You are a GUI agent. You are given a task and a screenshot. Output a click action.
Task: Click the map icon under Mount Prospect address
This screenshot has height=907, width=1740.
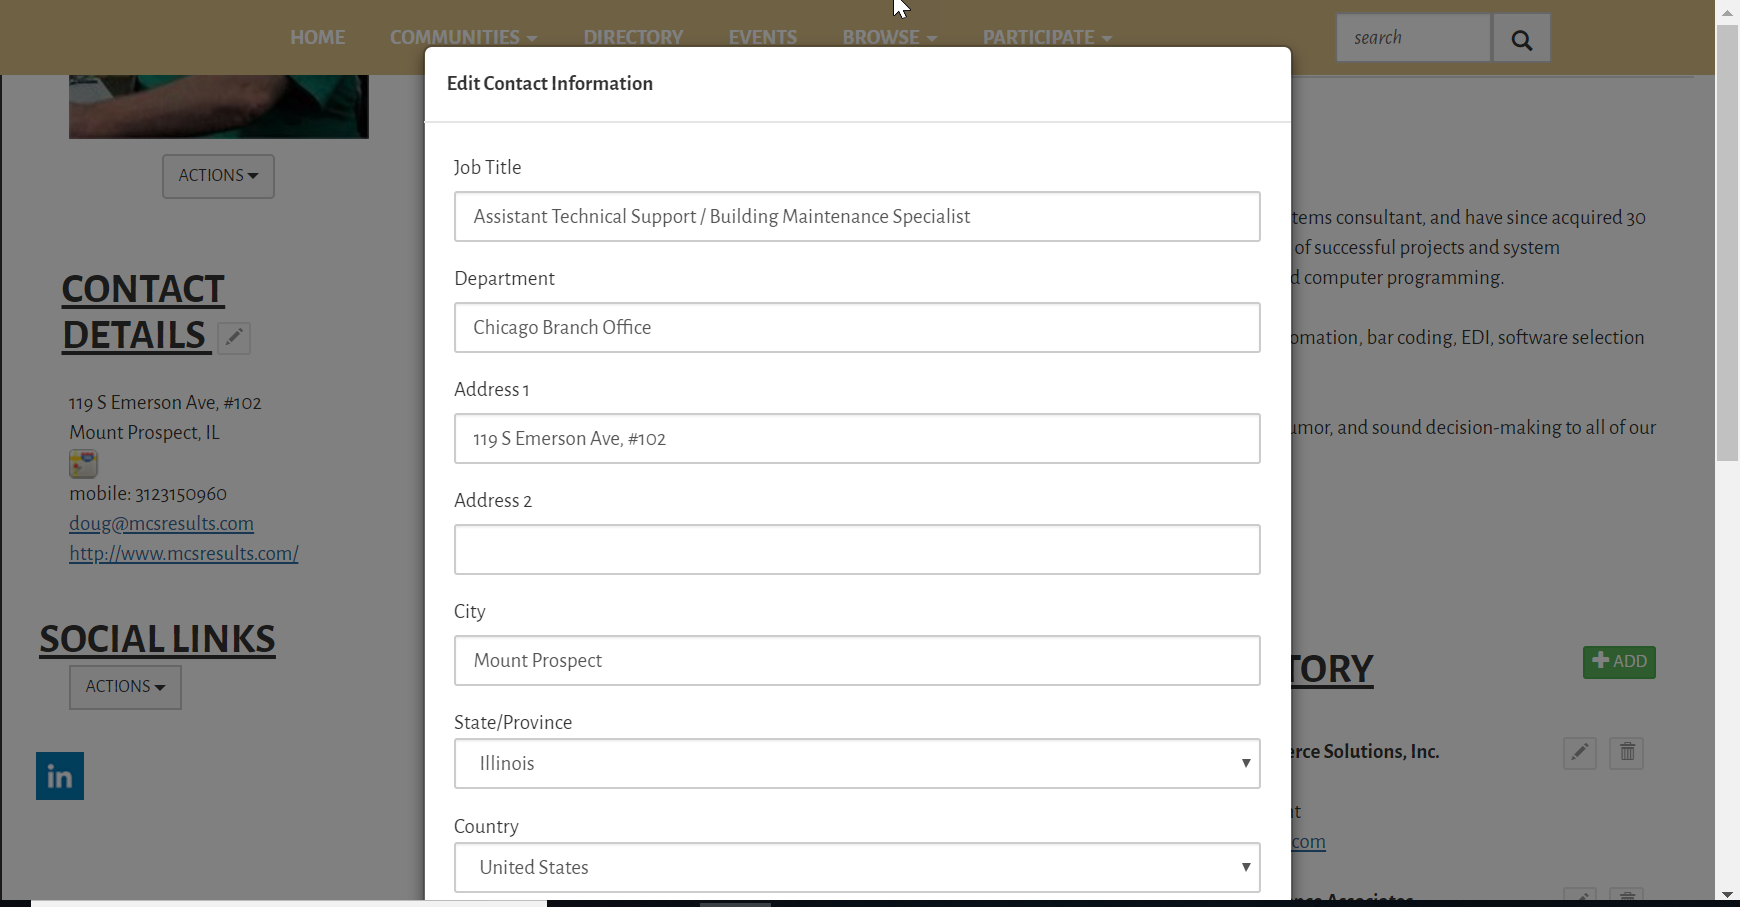coord(83,464)
